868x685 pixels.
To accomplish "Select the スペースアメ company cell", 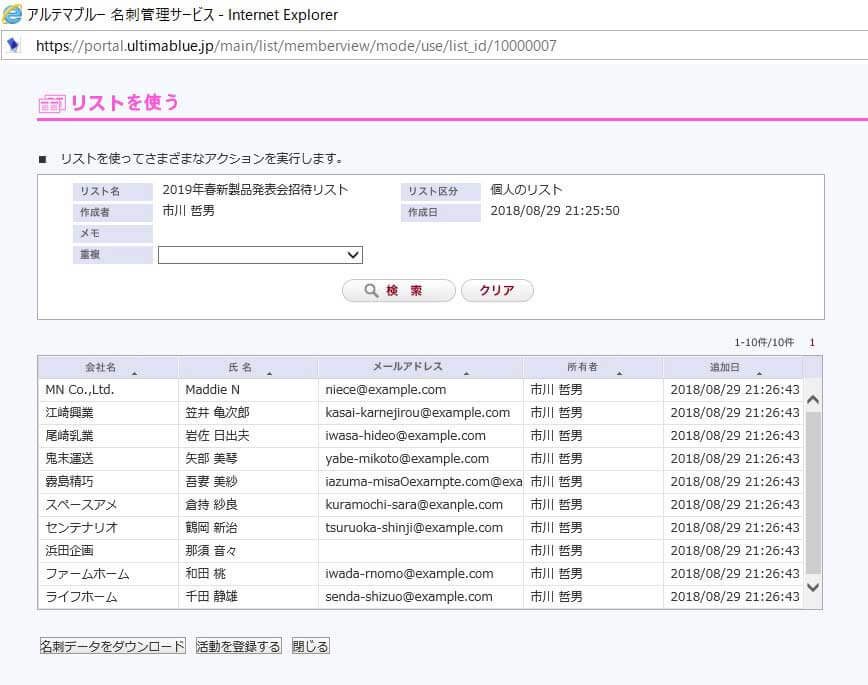I will 108,504.
